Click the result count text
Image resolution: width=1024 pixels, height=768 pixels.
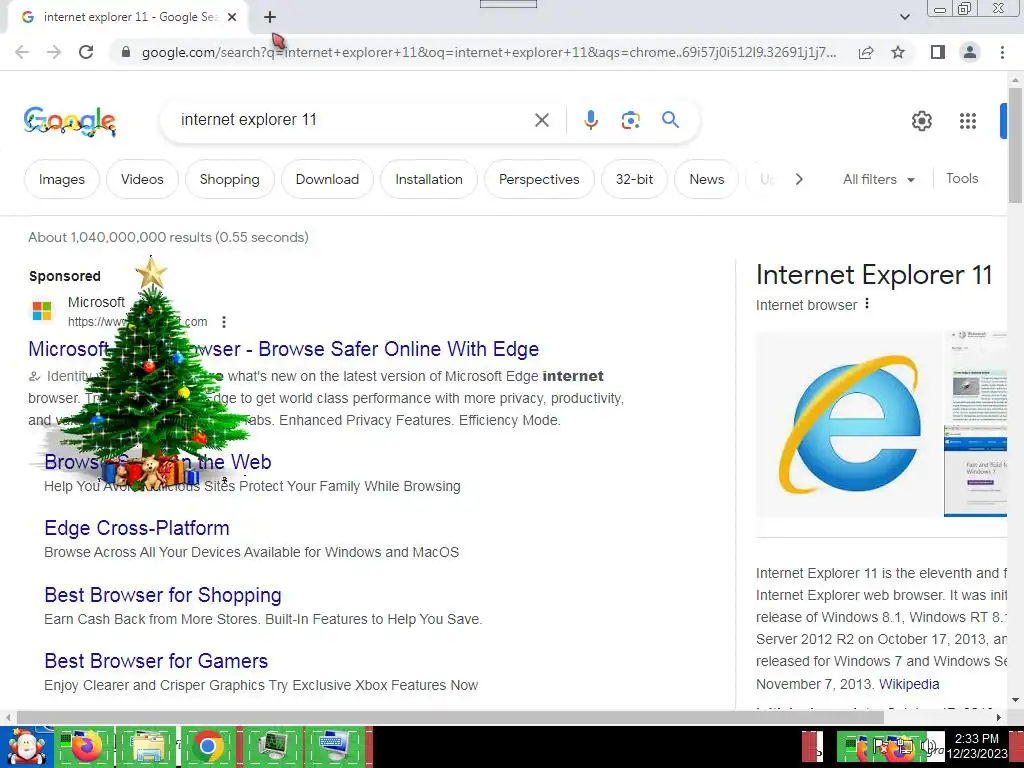(168, 237)
